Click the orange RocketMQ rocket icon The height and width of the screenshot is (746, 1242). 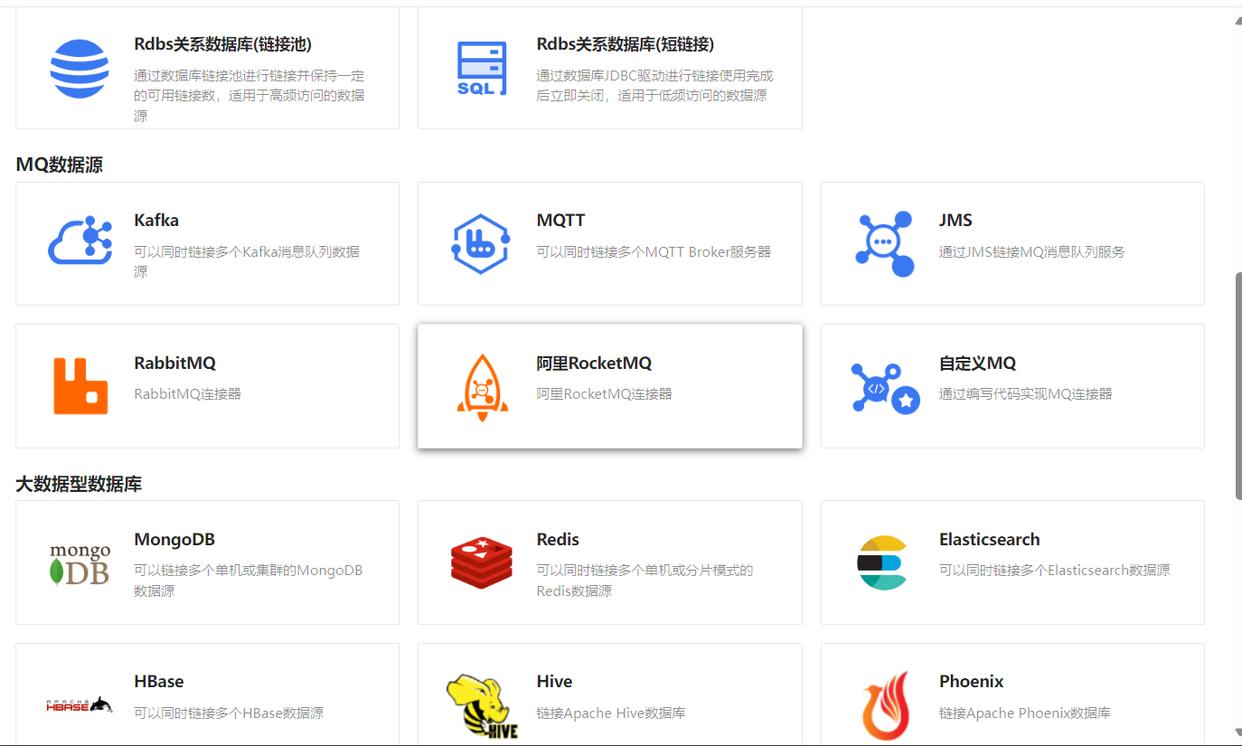pyautogui.click(x=482, y=386)
